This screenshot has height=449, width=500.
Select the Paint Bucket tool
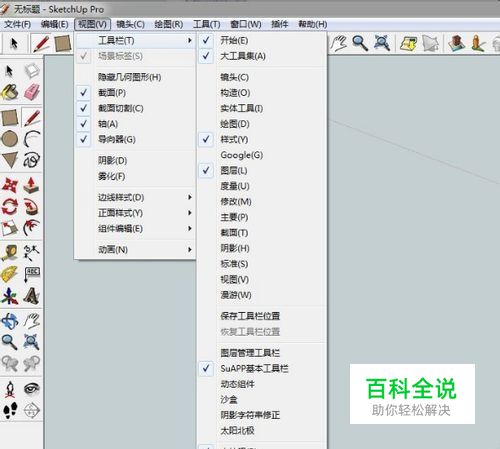click(x=10, y=92)
